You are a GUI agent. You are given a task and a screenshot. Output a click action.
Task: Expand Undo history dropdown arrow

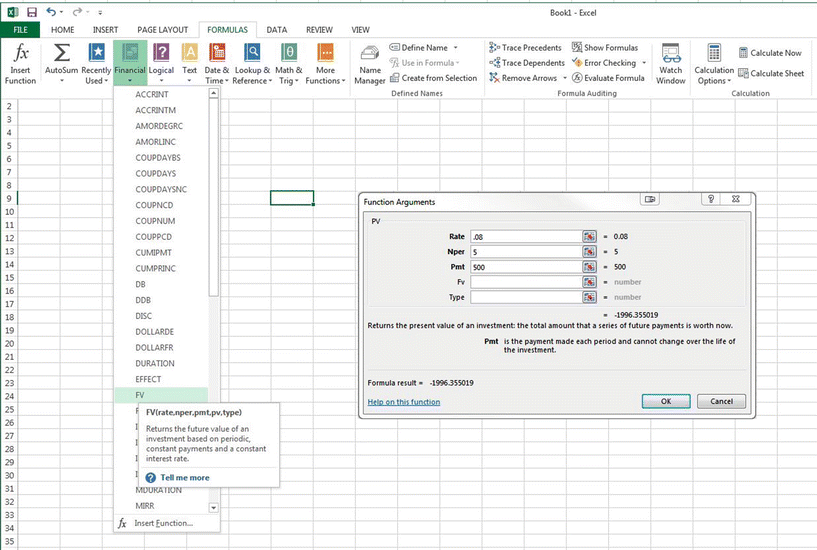(x=61, y=11)
